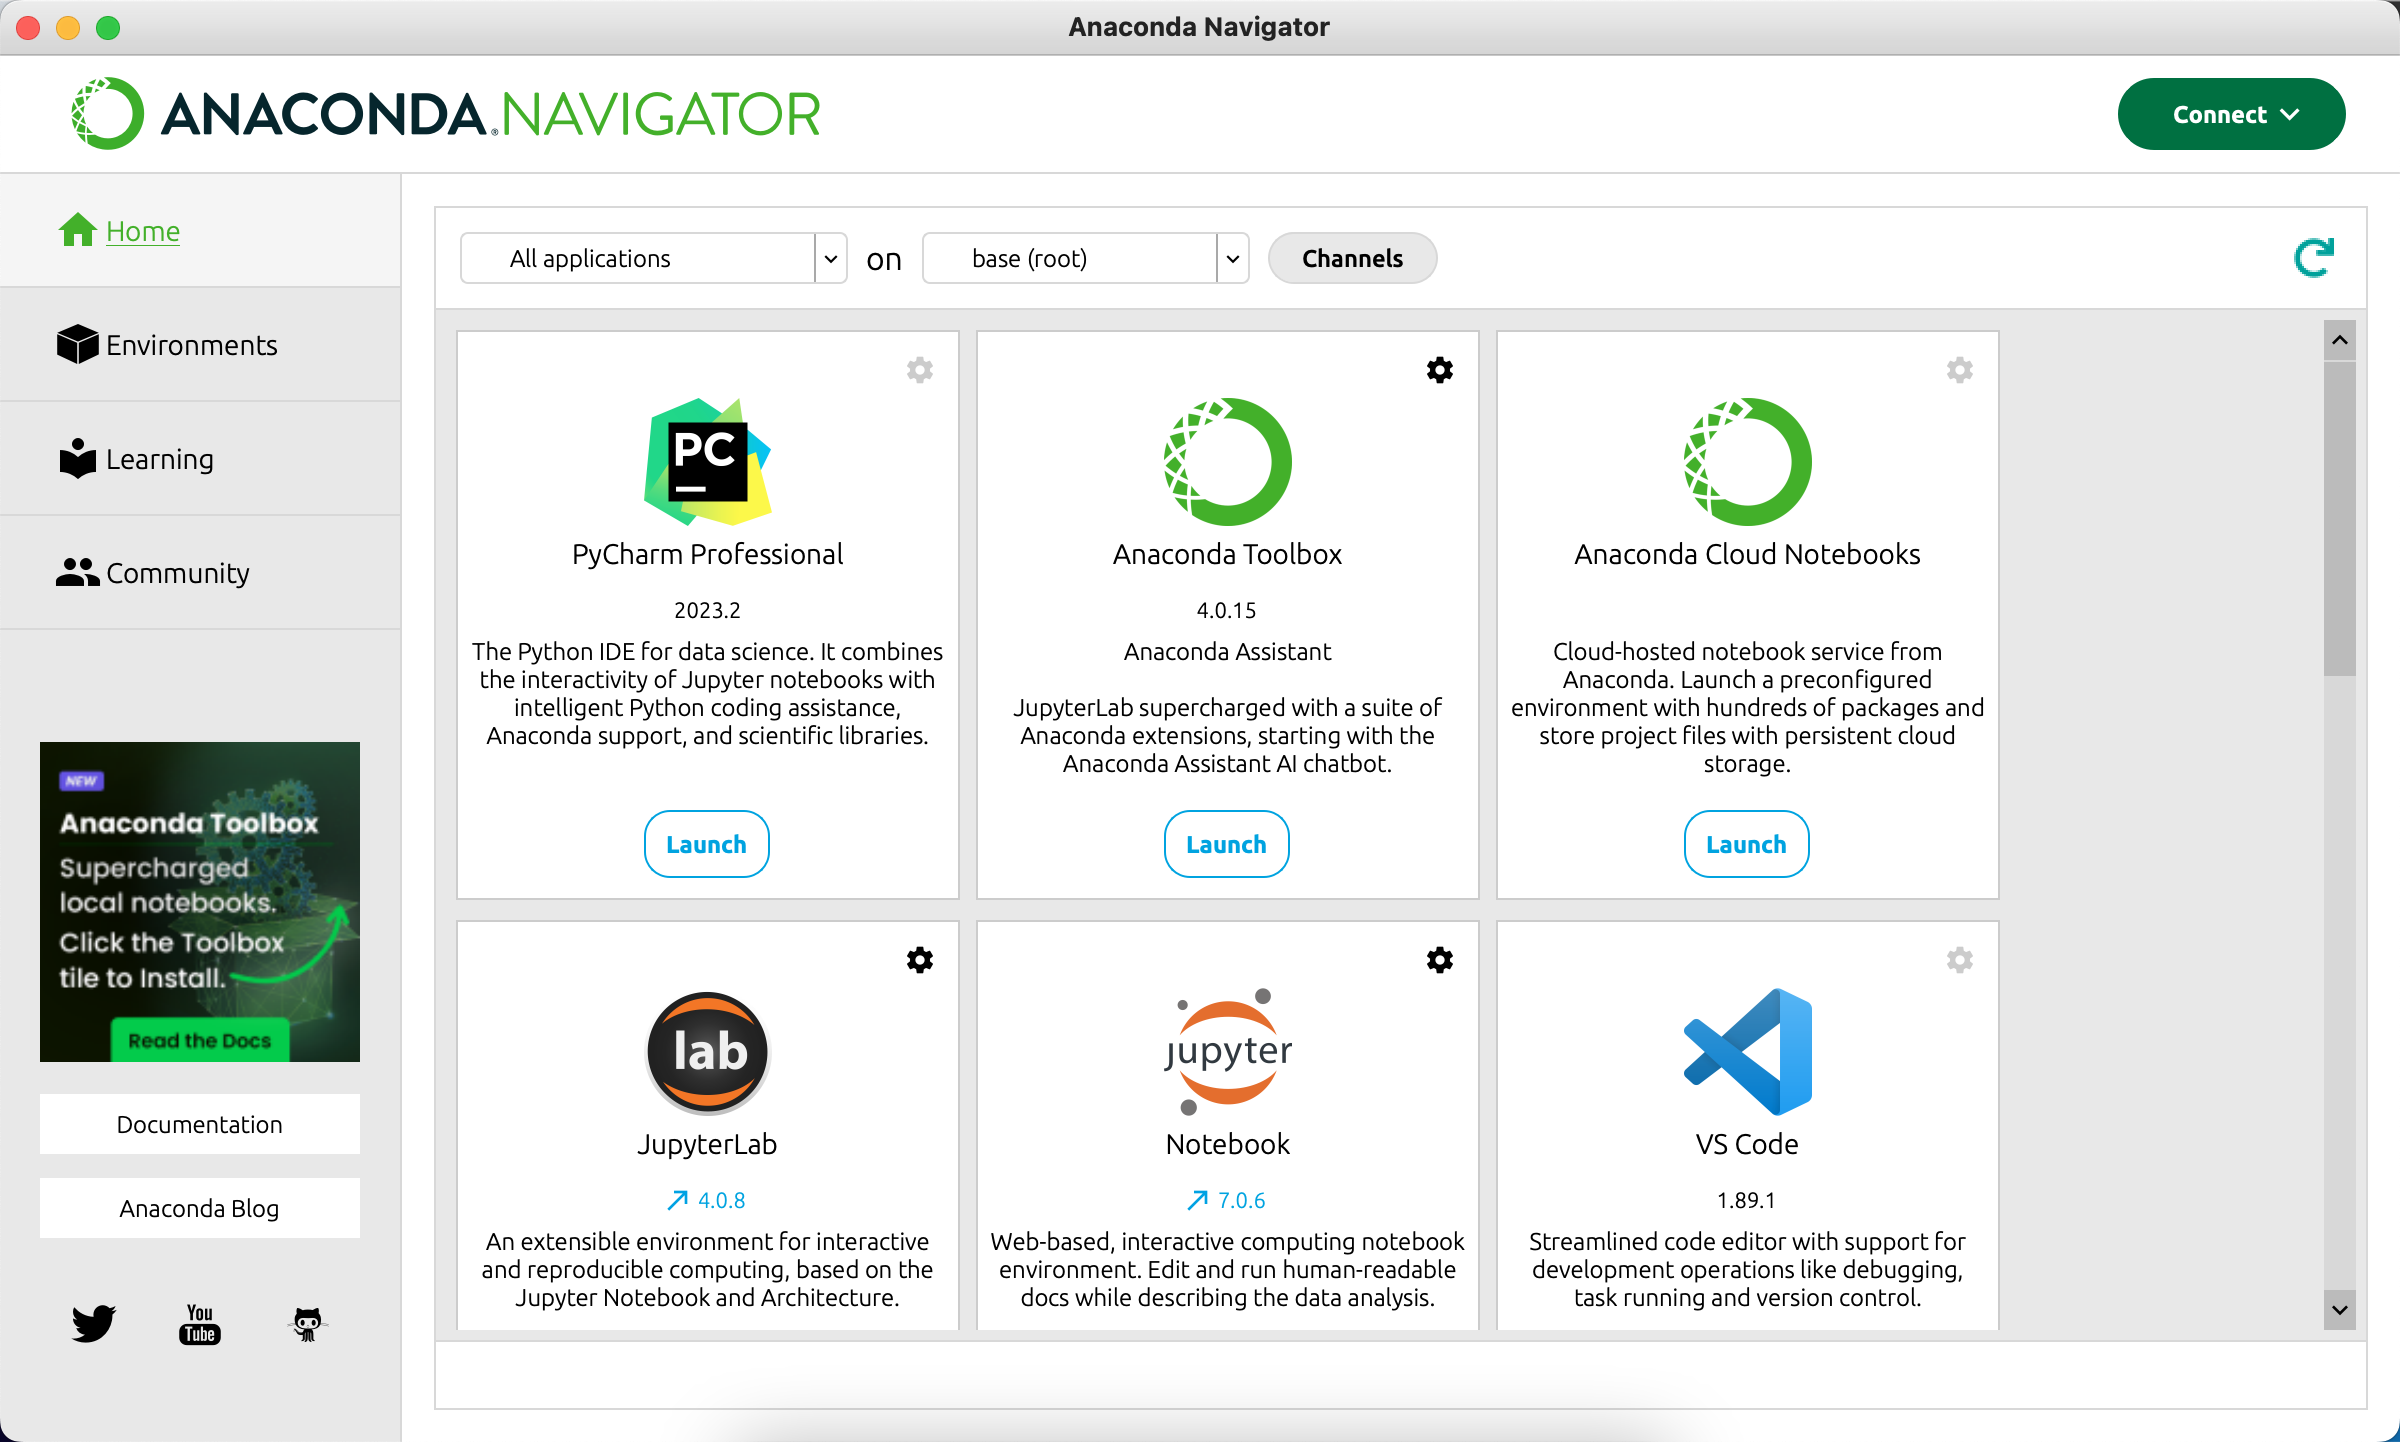Switch to the Environments tab
Viewport: 2400px width, 1442px height.
200,344
